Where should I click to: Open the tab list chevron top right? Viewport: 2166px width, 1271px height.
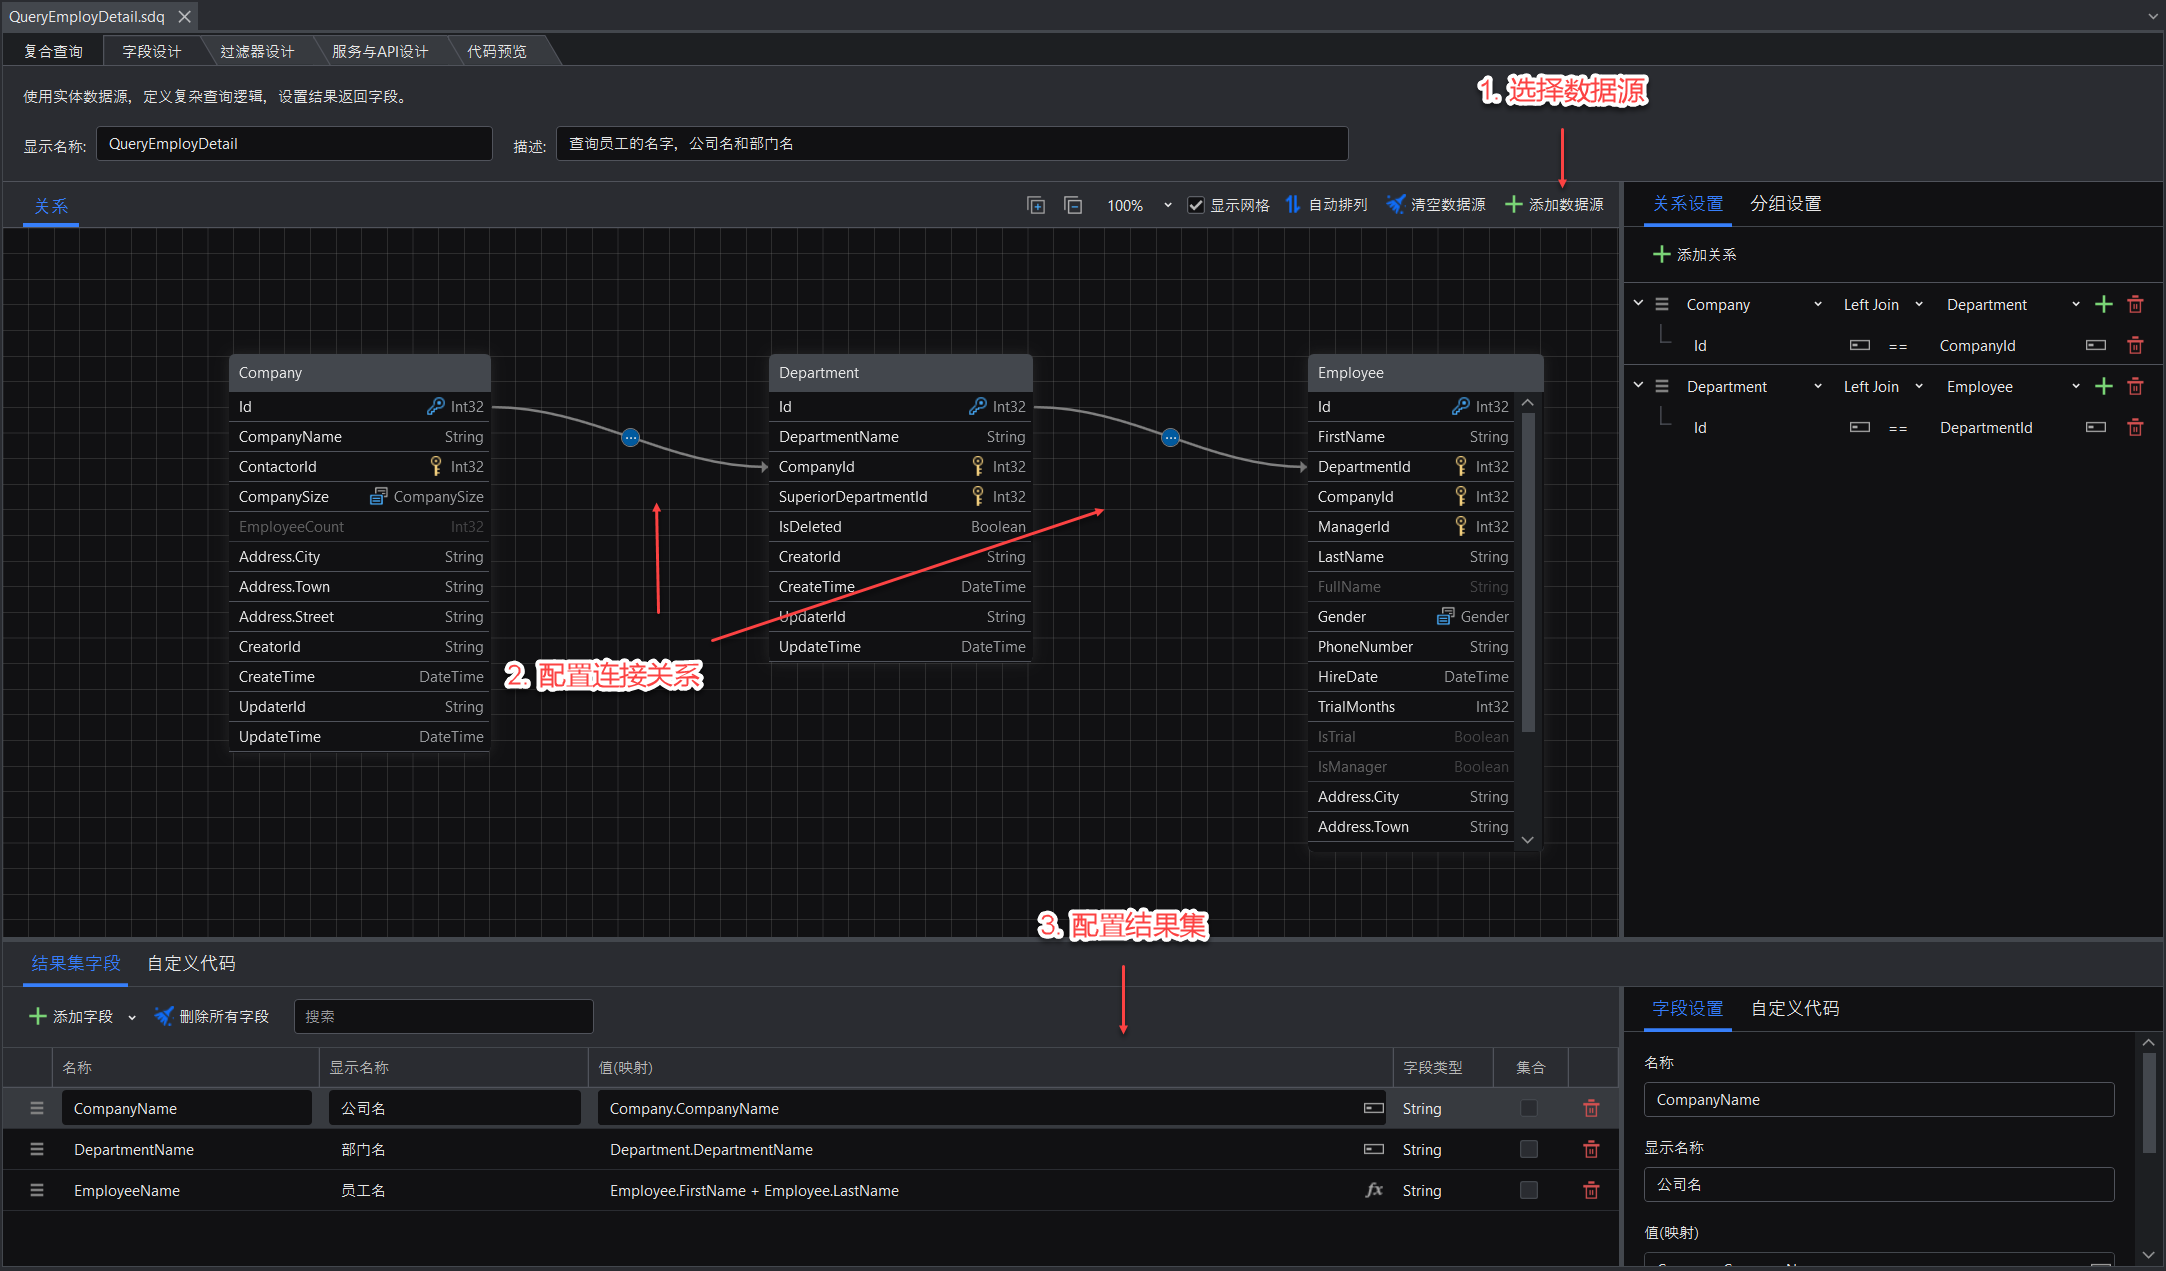(2153, 16)
